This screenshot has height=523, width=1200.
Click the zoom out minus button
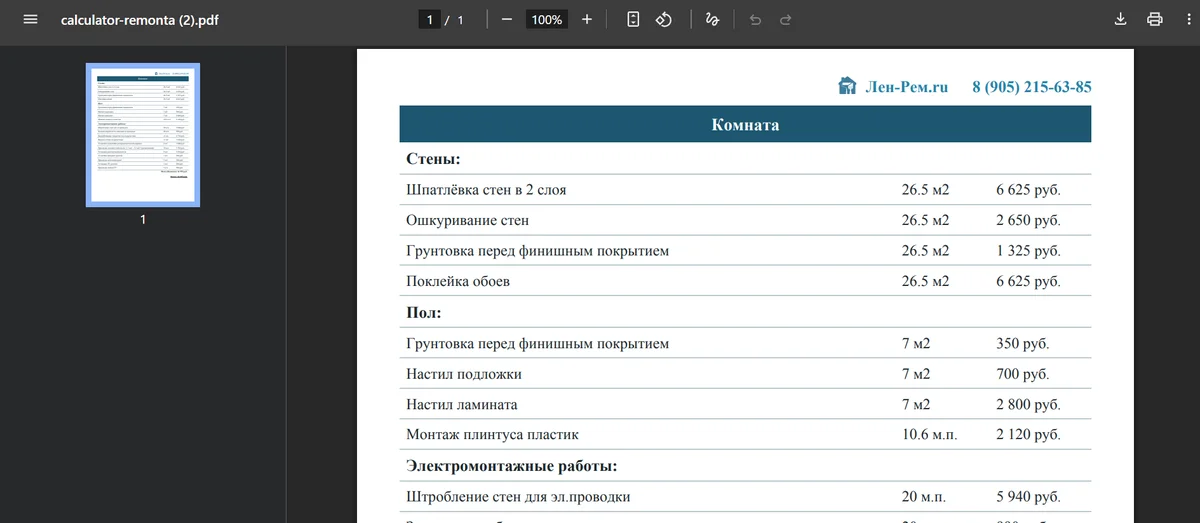point(507,20)
